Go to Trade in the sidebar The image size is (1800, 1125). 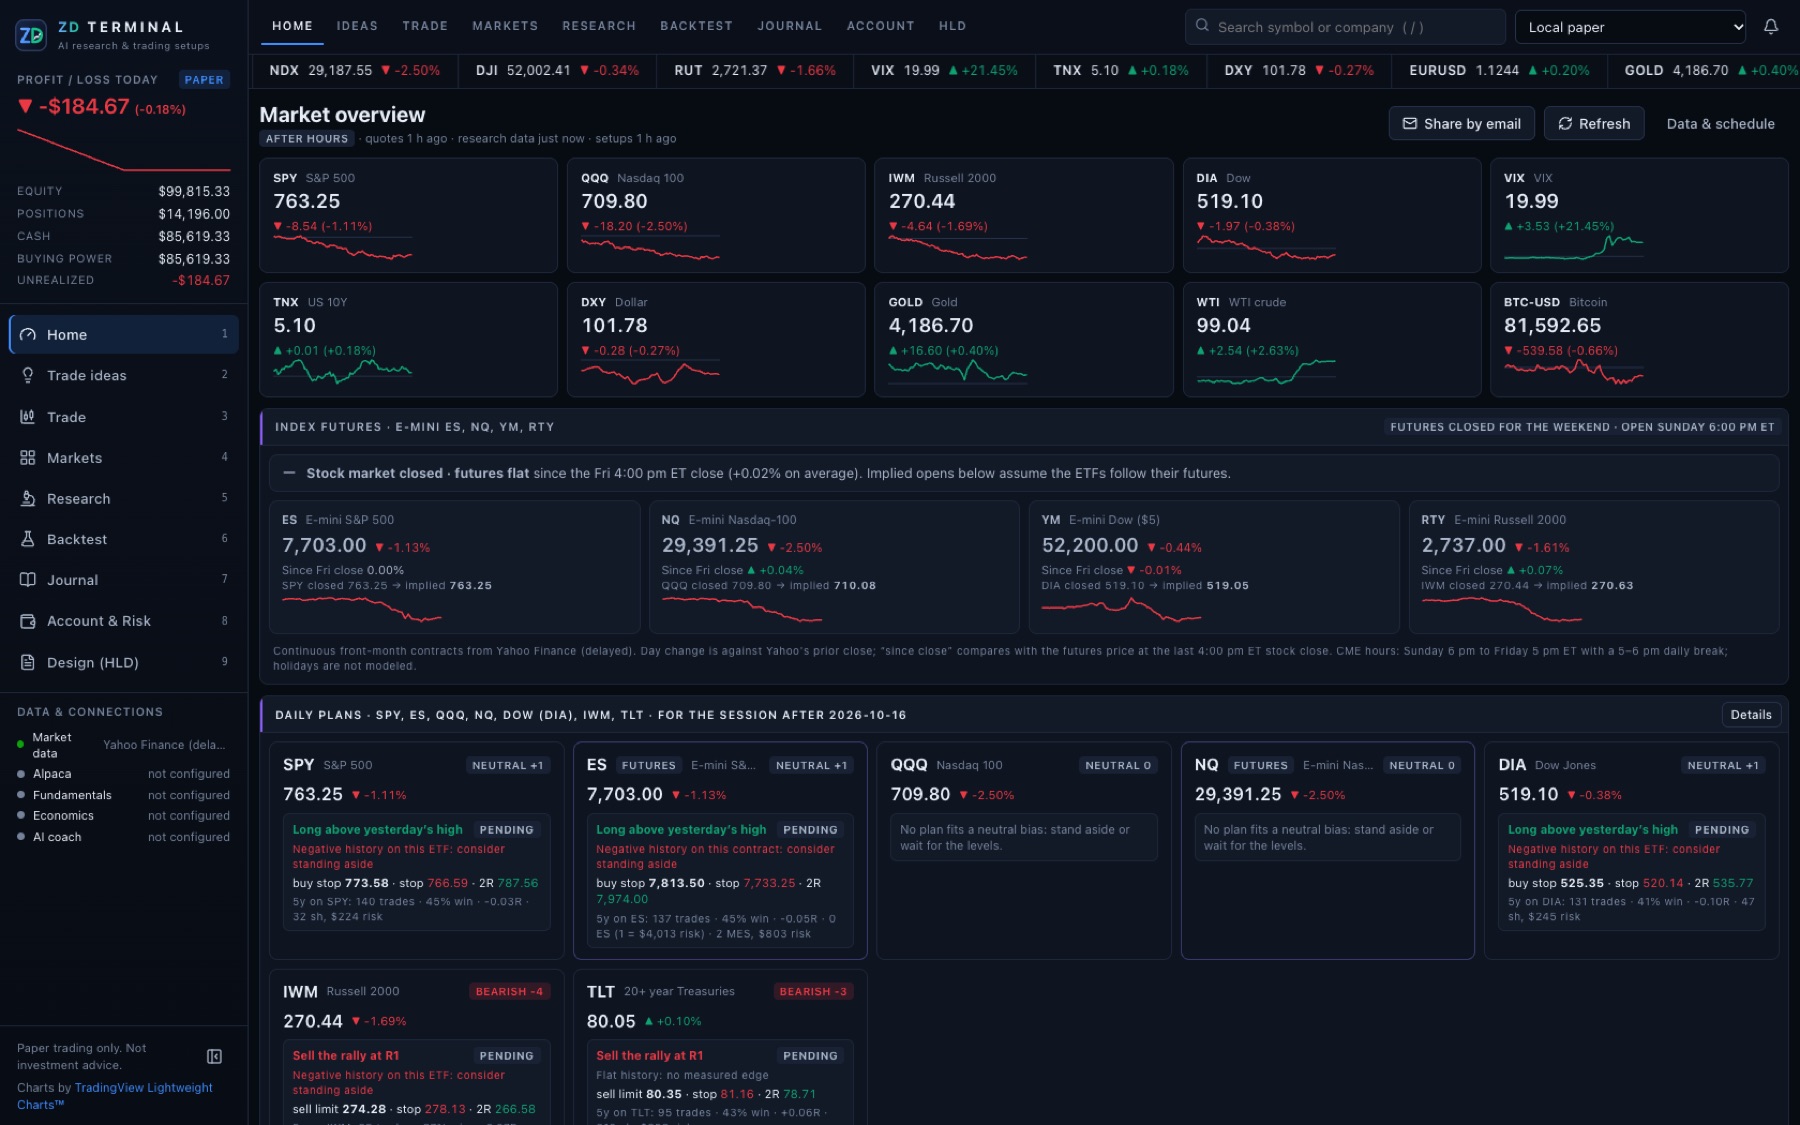[x=124, y=416]
